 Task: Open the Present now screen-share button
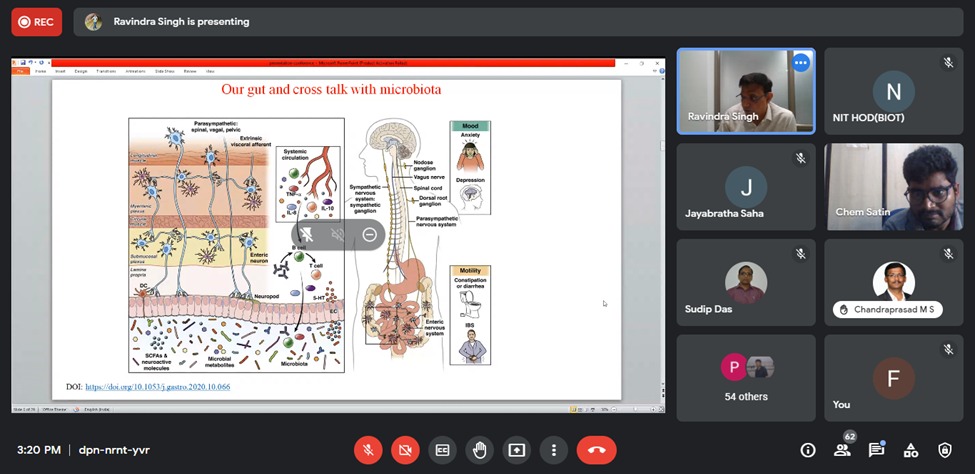point(517,450)
